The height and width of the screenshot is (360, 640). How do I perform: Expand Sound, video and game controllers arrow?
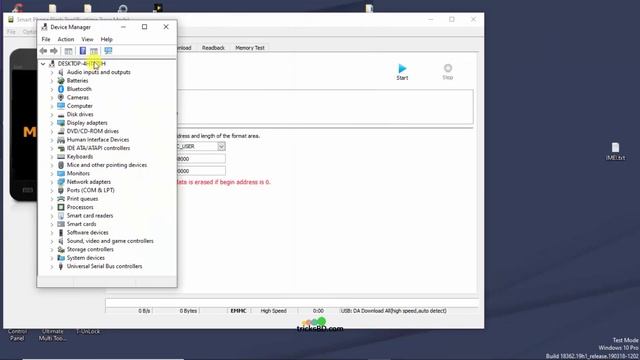coord(52,241)
